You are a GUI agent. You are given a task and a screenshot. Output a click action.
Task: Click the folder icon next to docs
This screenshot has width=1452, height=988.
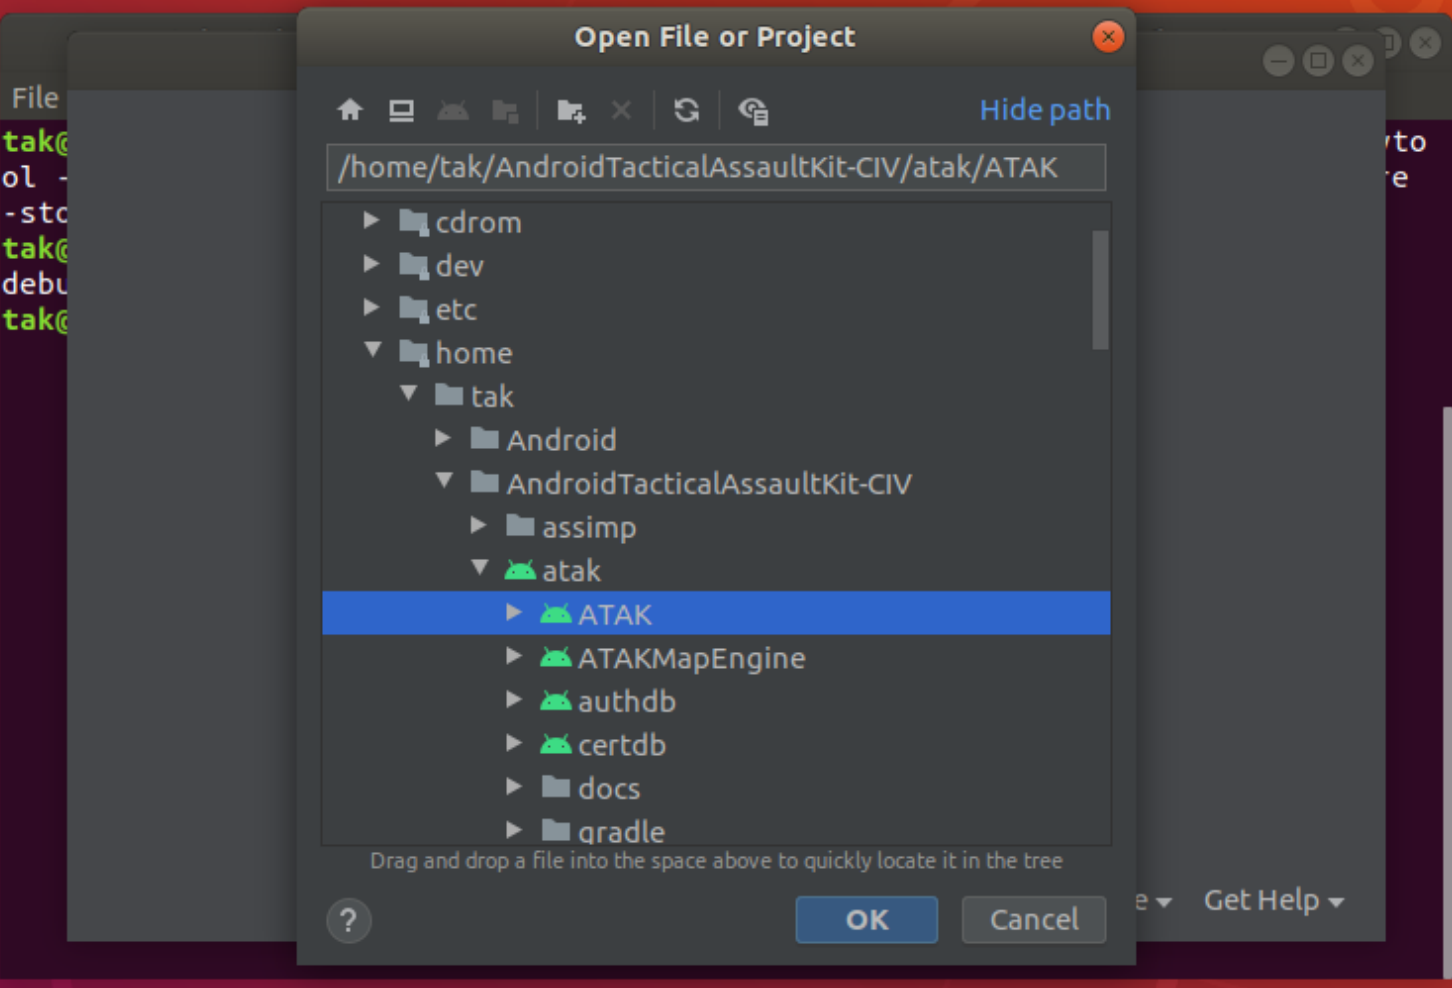coord(556,788)
